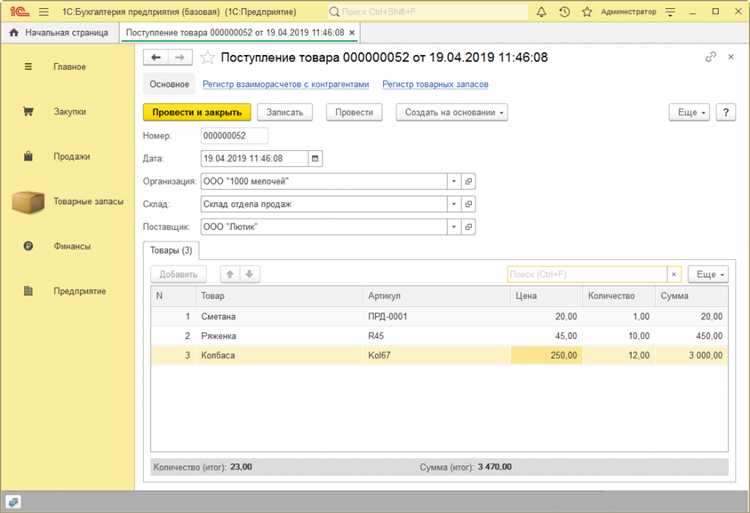Click the 3 000,00 sum cell
Screen dimensions: 750x513
pos(692,355)
